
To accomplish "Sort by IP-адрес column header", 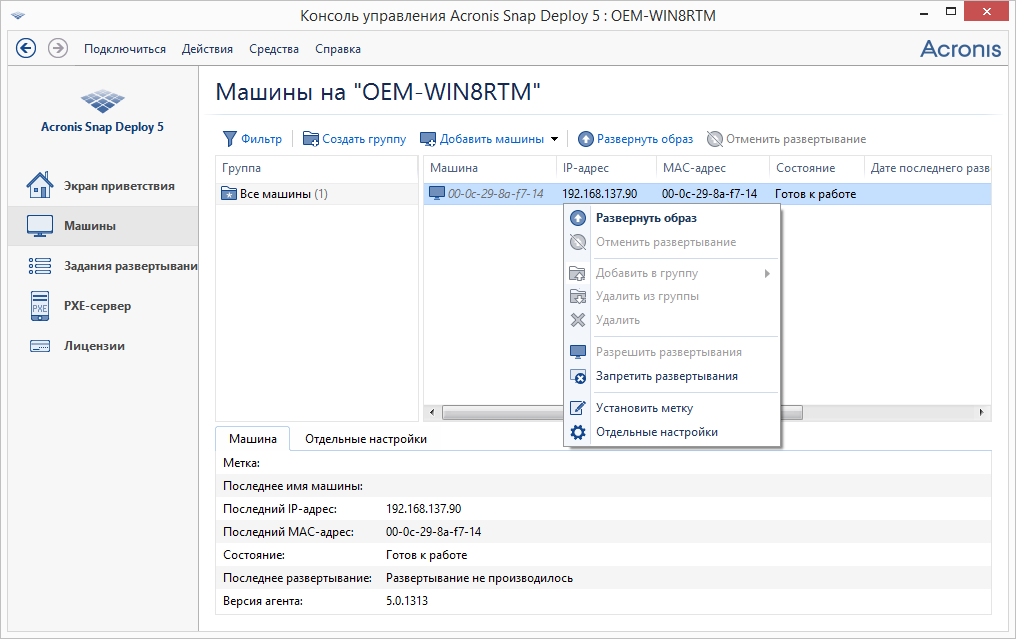I will (x=606, y=168).
